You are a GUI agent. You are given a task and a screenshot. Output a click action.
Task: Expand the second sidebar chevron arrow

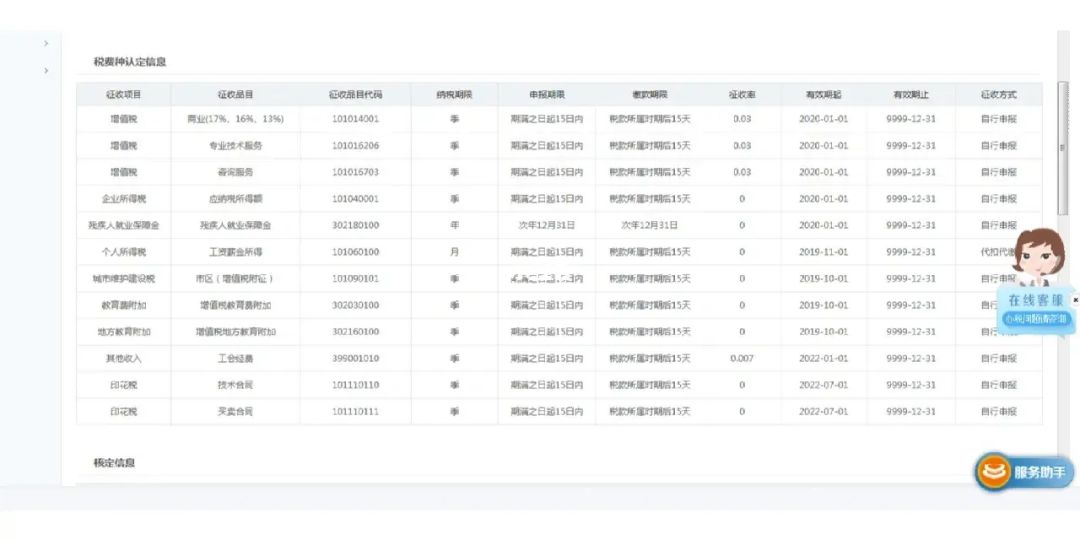tap(46, 70)
